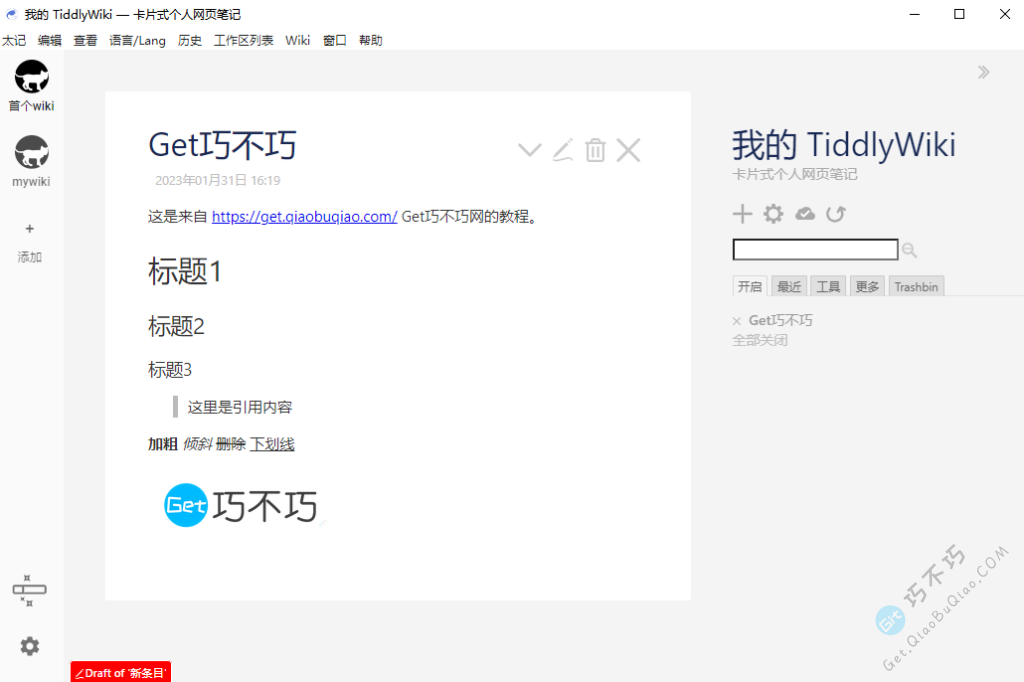Screen dimensions: 1024x682
Task: Open the 查看 menu
Action: point(85,41)
